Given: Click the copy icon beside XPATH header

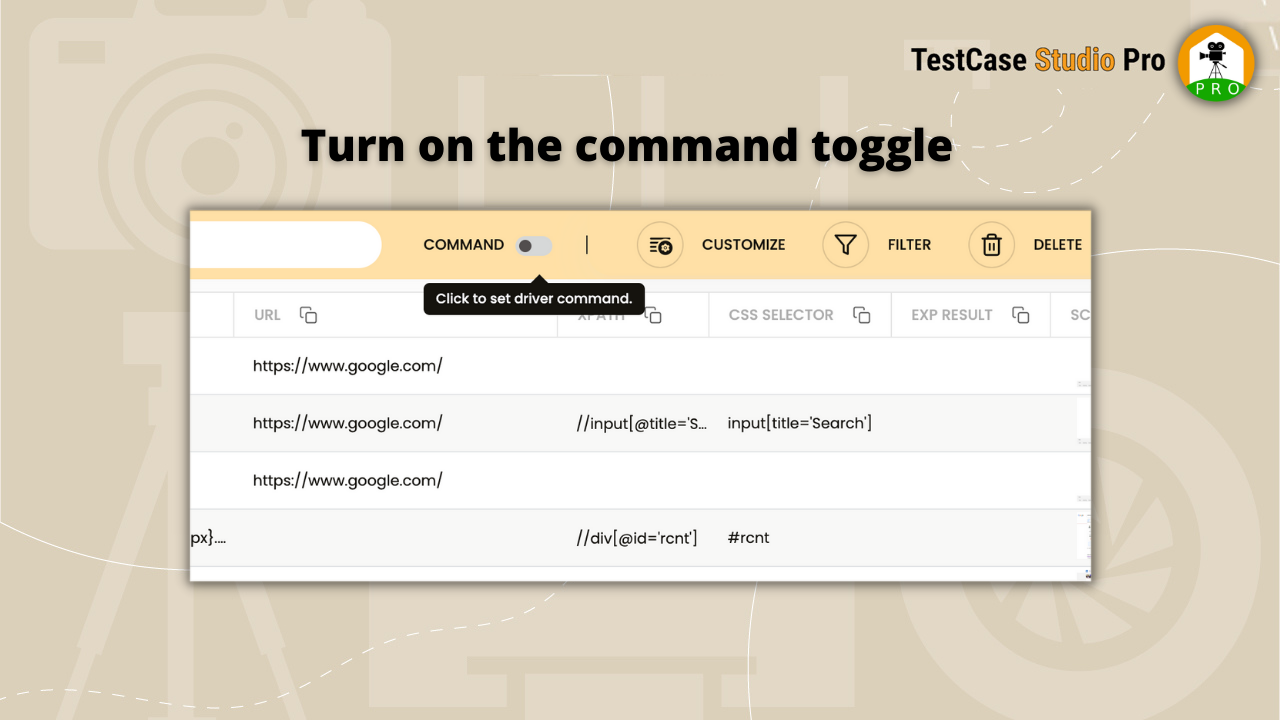Looking at the screenshot, I should (x=653, y=314).
